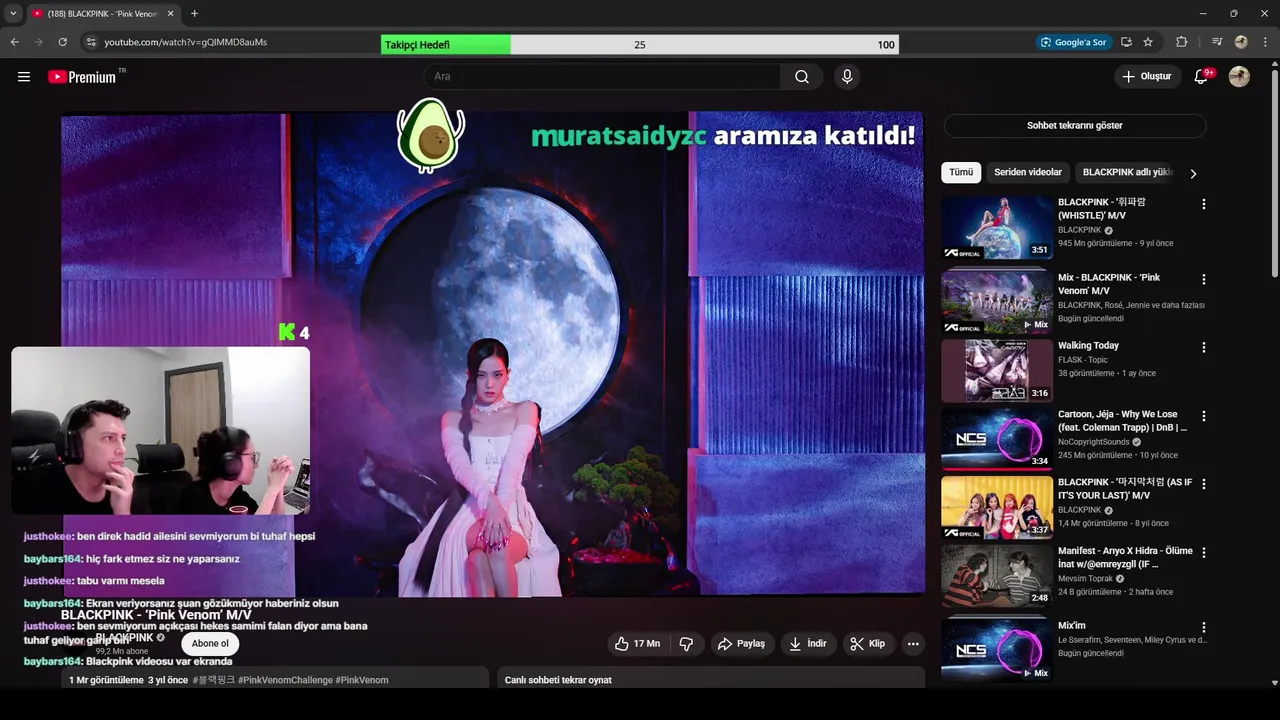Open more actions ellipsis under video
Screen dimensions: 1280x720
pos(913,644)
